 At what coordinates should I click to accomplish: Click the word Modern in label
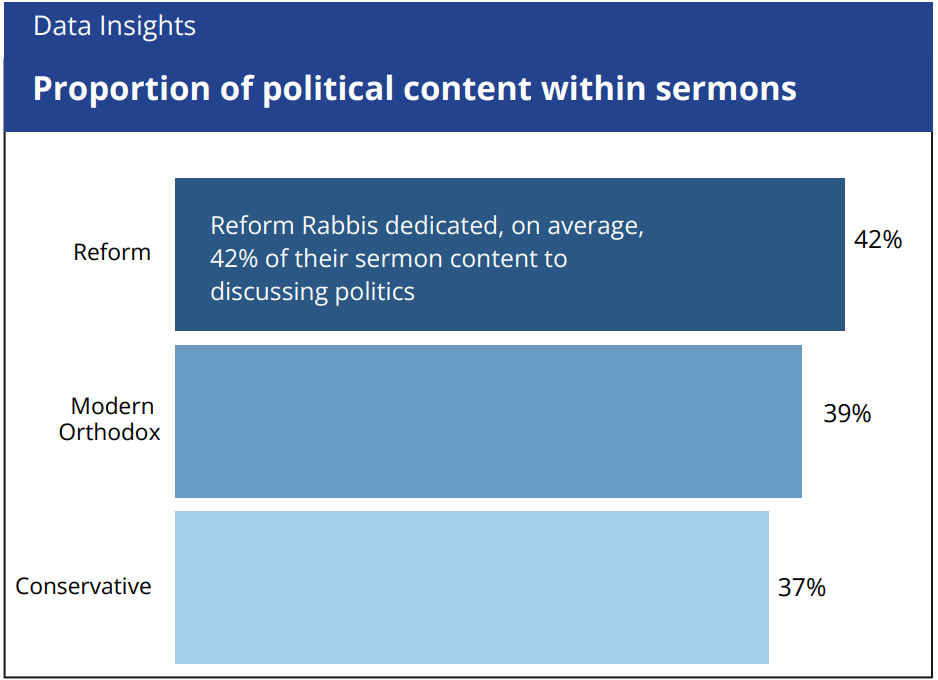112,406
